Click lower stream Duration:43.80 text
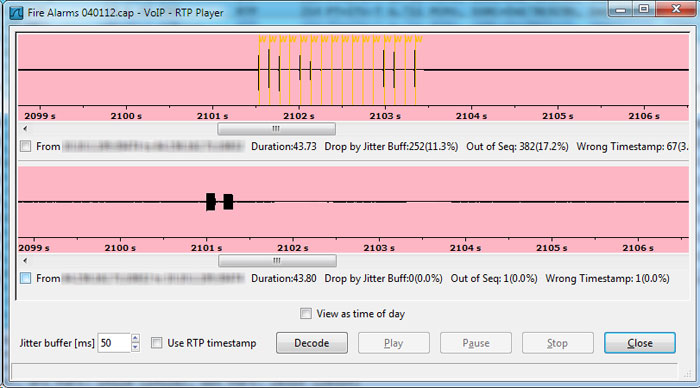 point(284,279)
